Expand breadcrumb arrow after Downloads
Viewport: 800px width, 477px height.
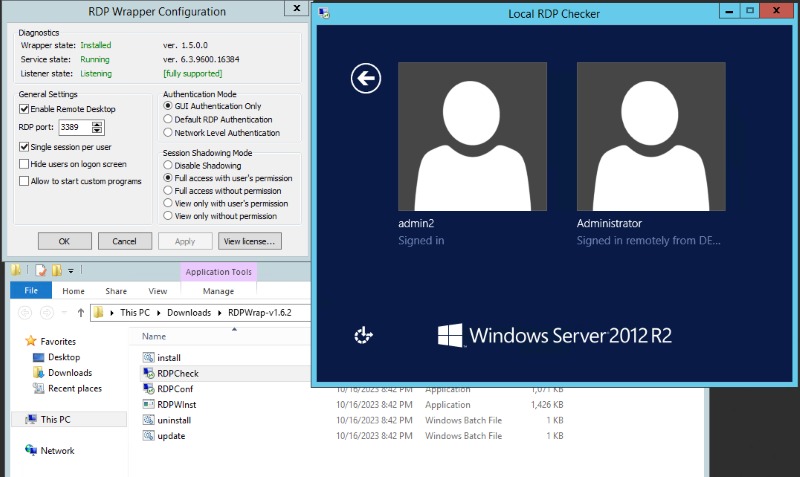coord(219,313)
